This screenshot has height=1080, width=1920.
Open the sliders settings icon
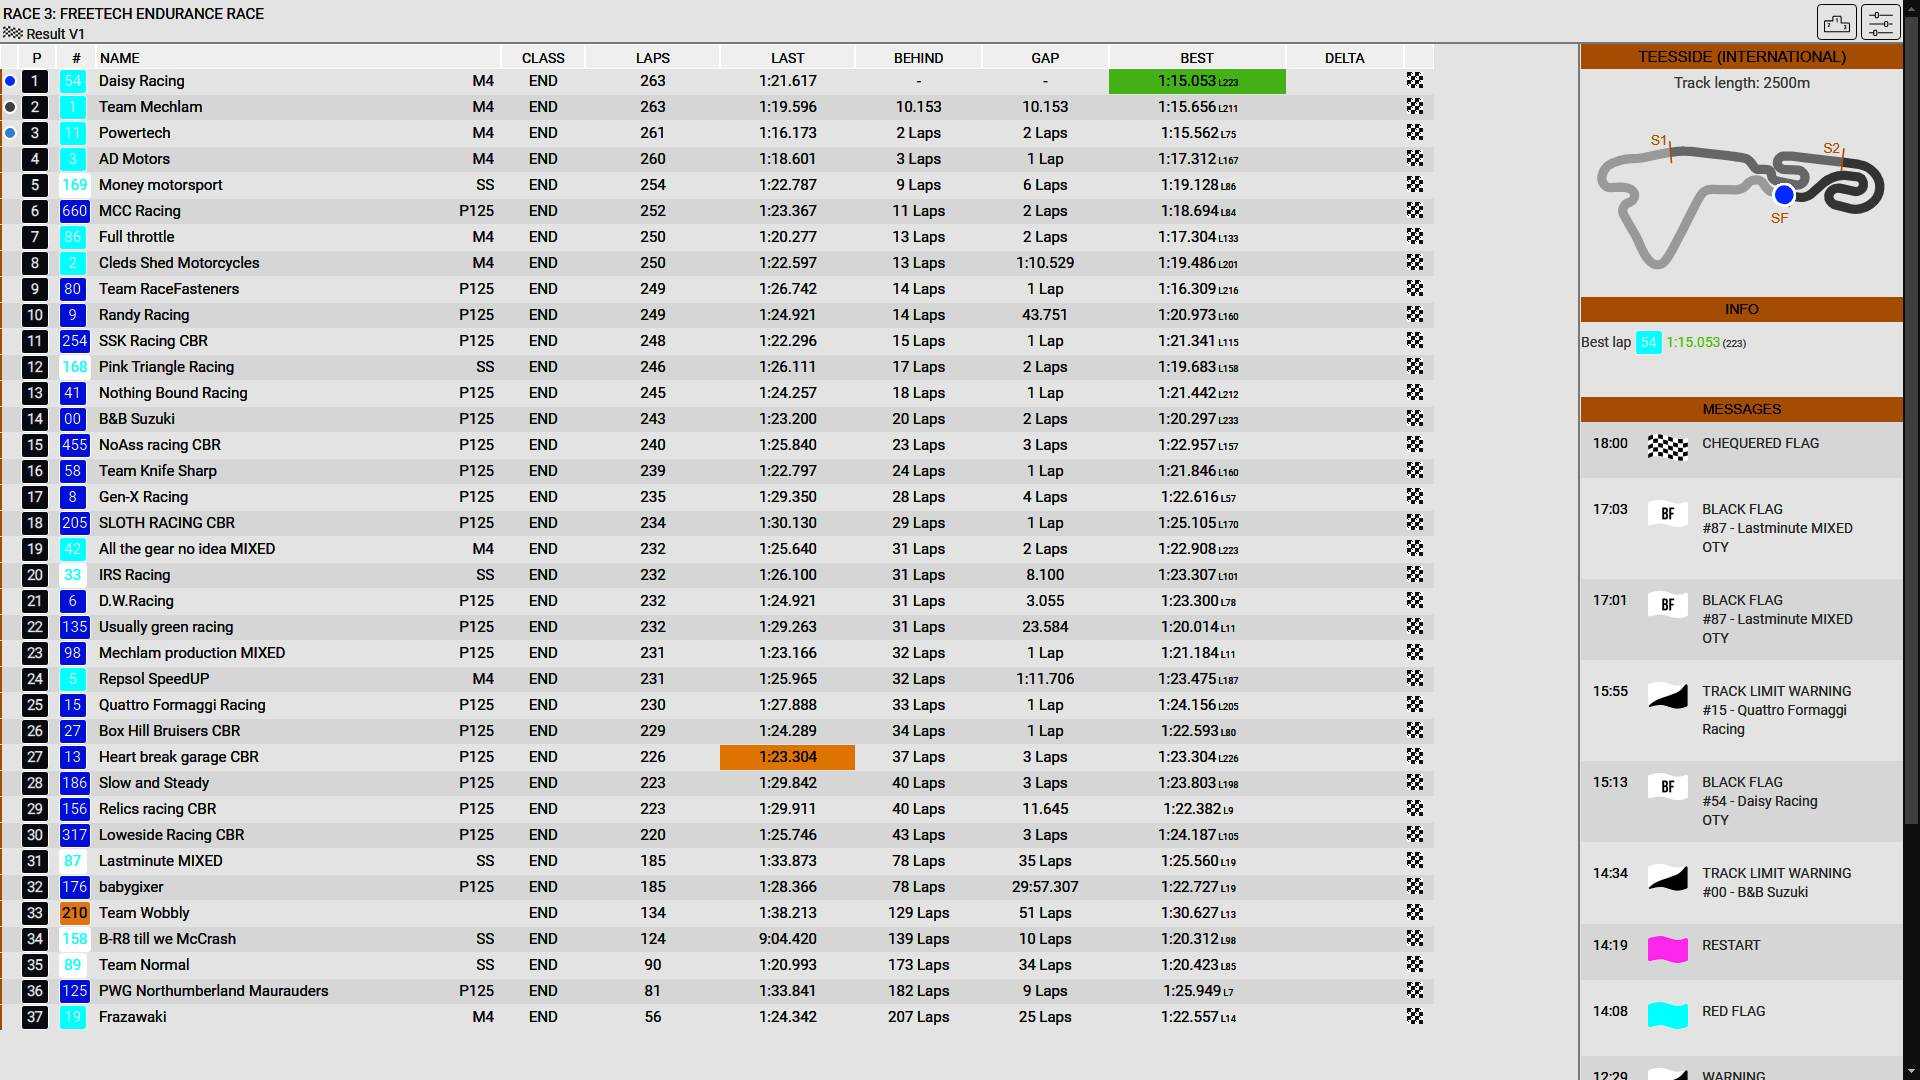[1880, 22]
